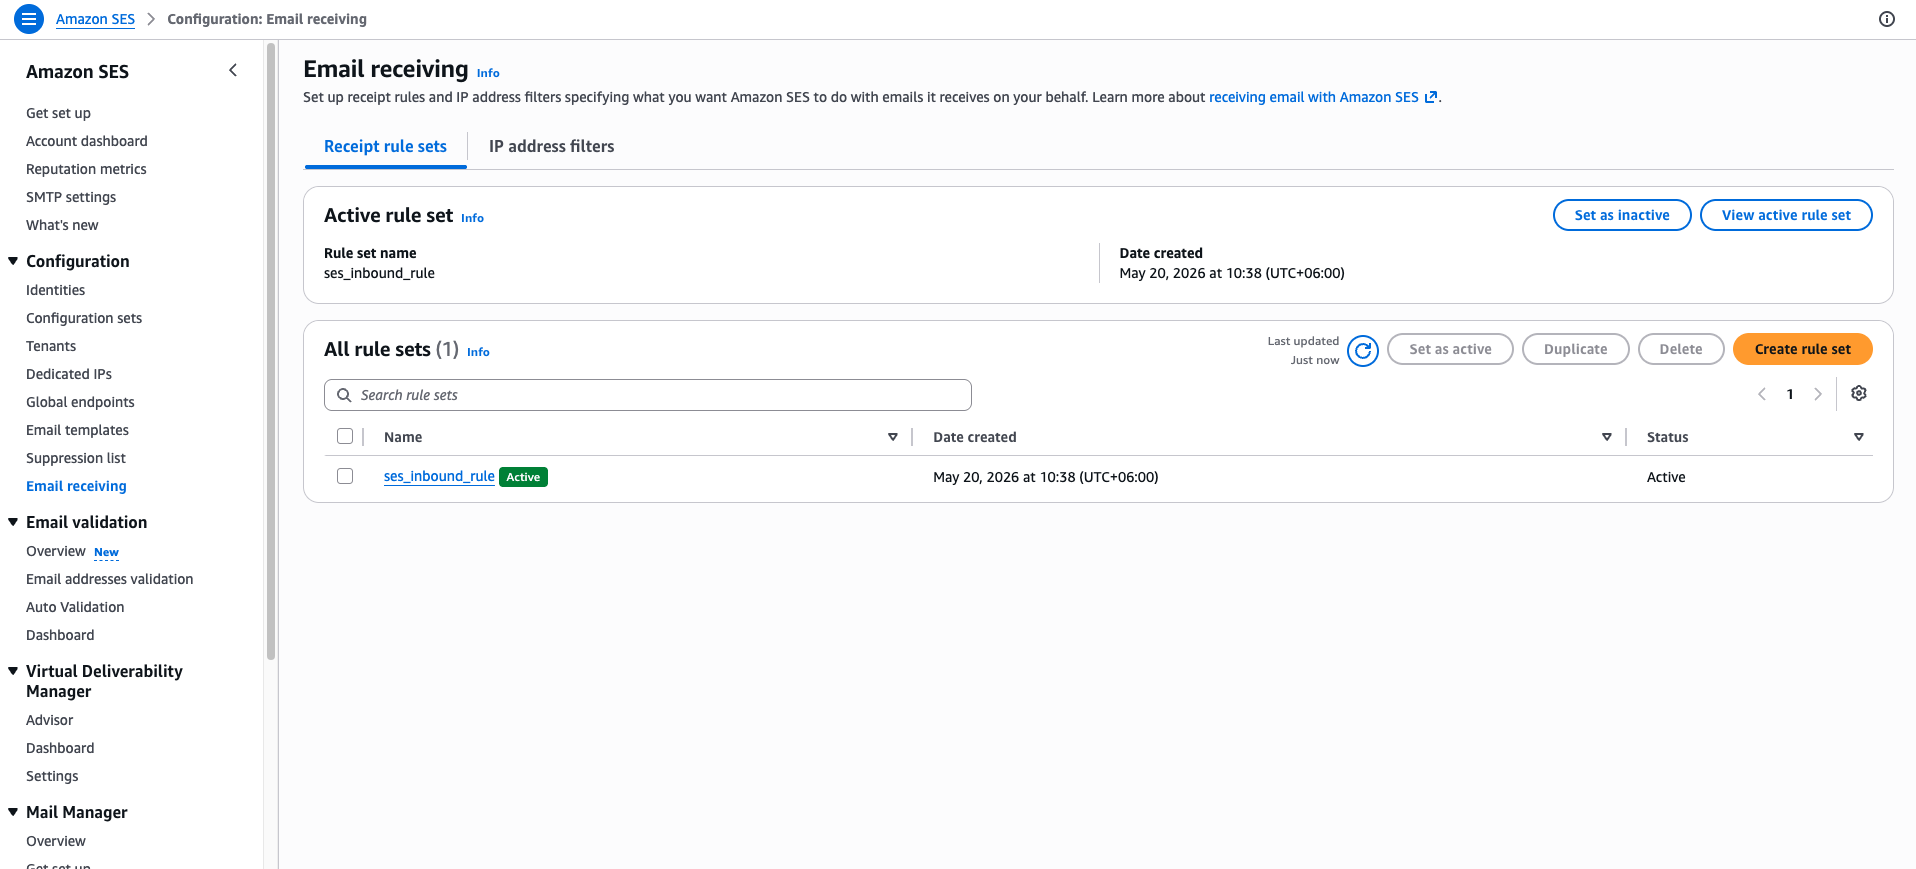Select the Receipt rule sets tab
The image size is (1916, 869).
pyautogui.click(x=385, y=146)
